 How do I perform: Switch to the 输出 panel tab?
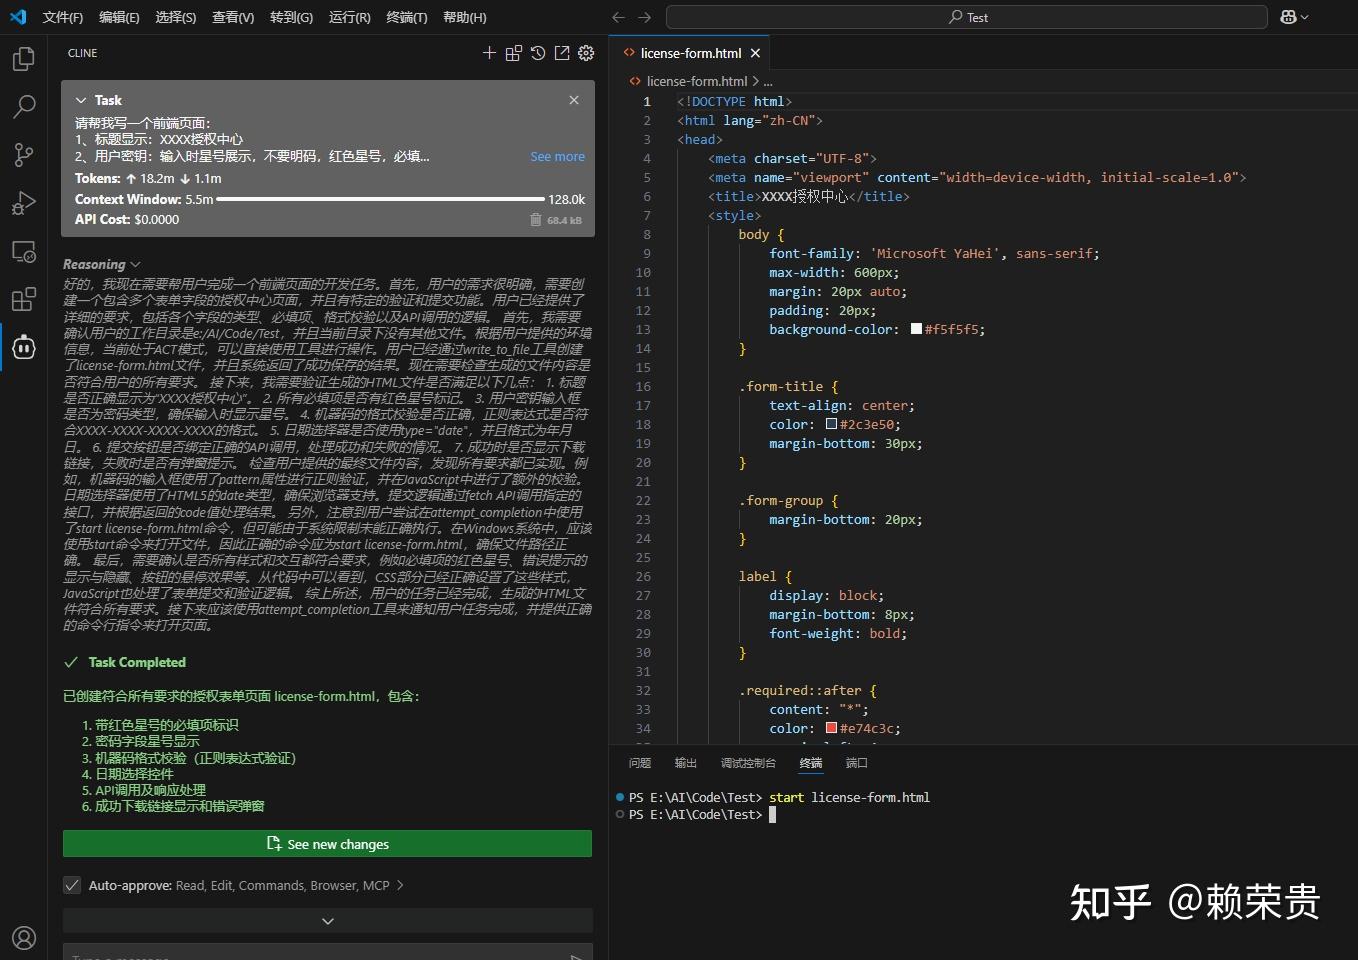tap(684, 763)
